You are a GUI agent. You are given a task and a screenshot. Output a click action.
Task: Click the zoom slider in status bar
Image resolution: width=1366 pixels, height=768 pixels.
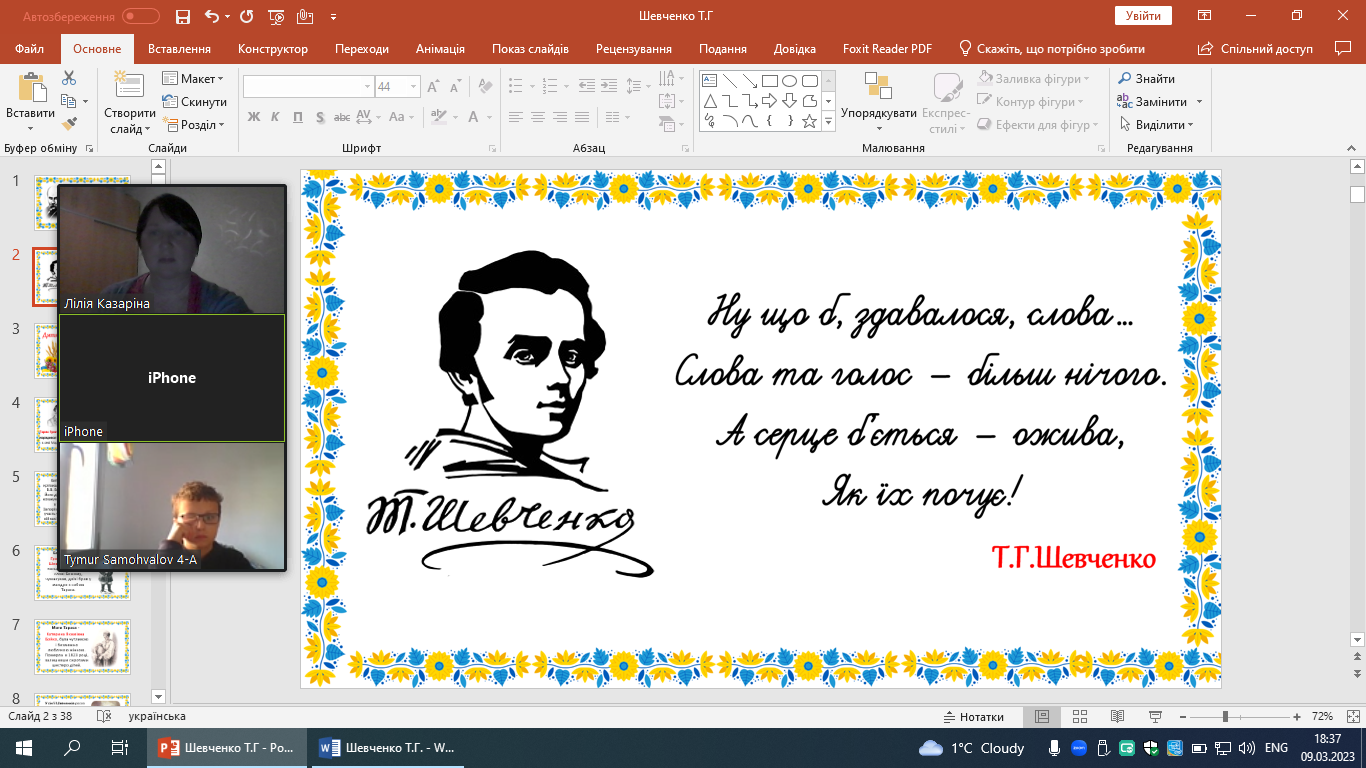pos(1225,717)
